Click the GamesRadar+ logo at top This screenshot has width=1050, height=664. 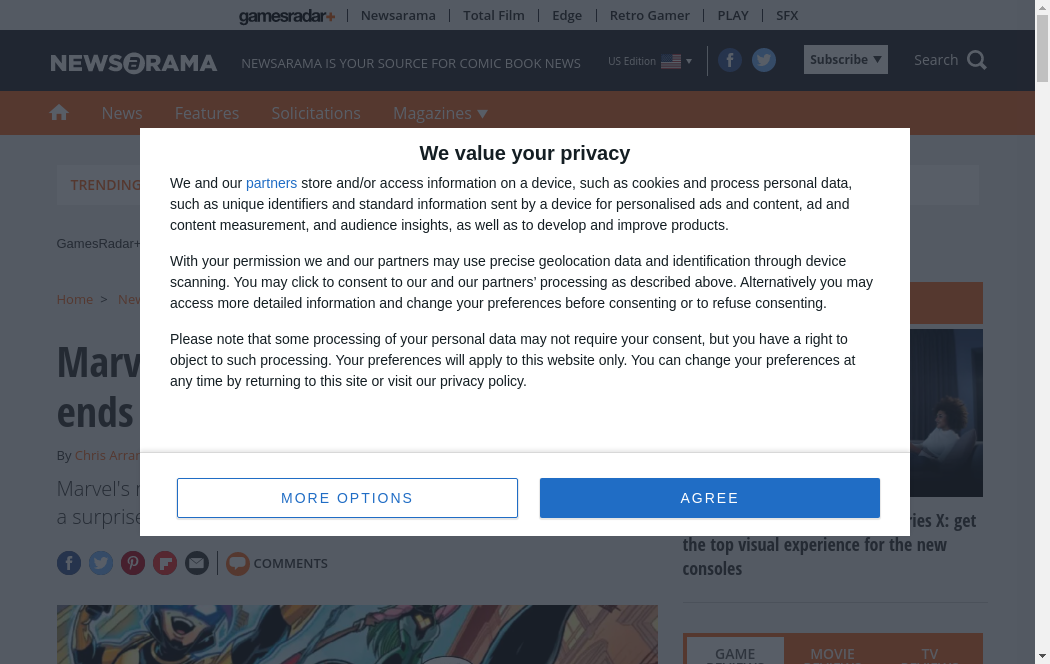click(x=287, y=16)
